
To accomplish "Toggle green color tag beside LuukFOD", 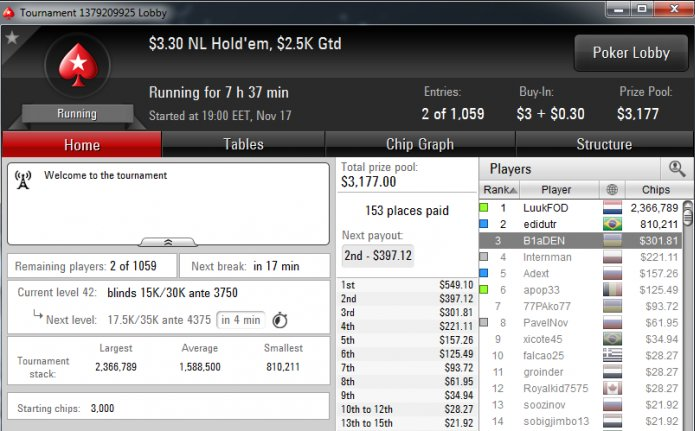I will pos(484,208).
